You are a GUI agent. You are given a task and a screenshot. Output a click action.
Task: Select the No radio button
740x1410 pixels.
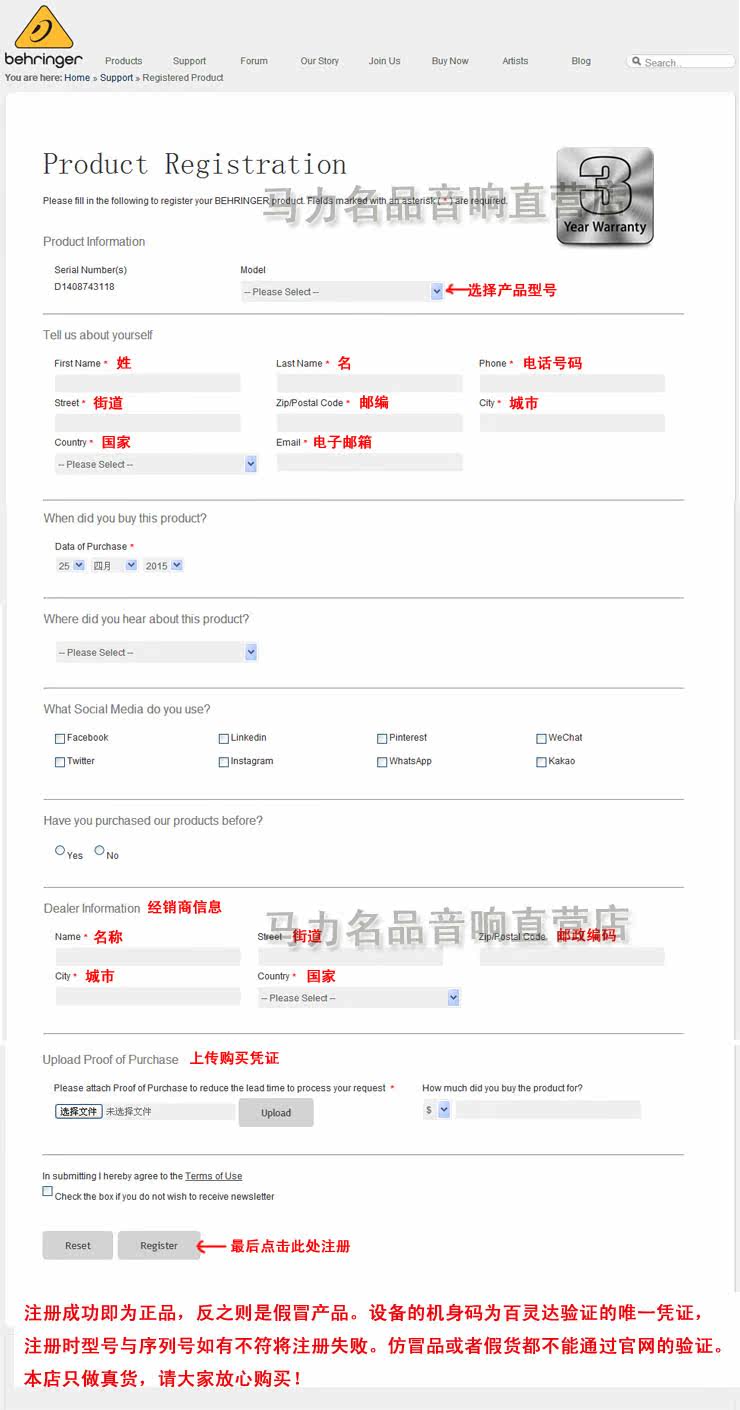coord(99,850)
